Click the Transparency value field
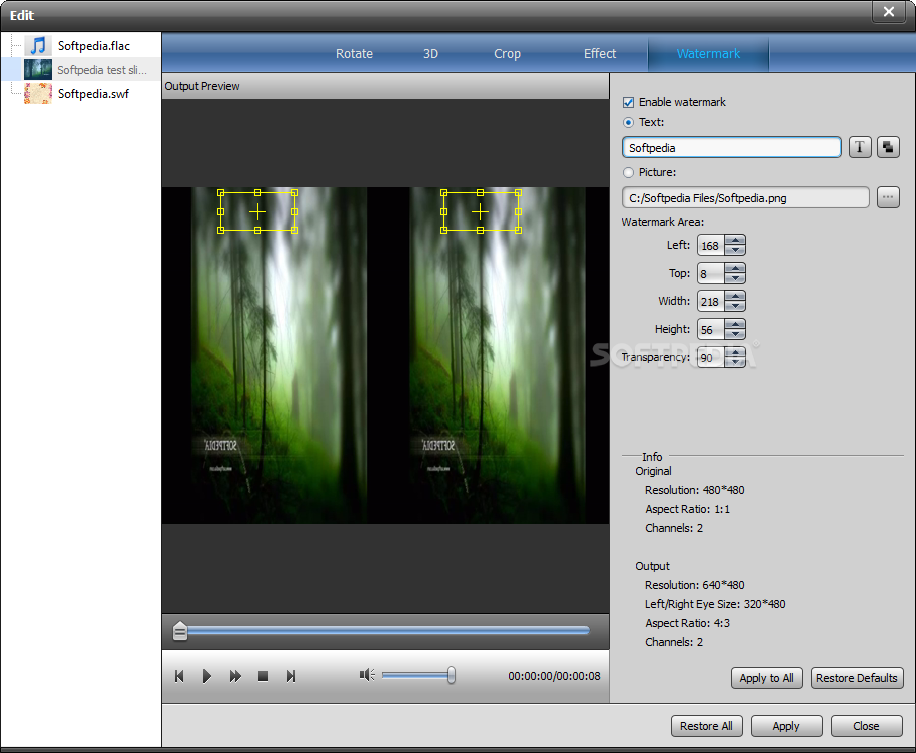 point(711,358)
